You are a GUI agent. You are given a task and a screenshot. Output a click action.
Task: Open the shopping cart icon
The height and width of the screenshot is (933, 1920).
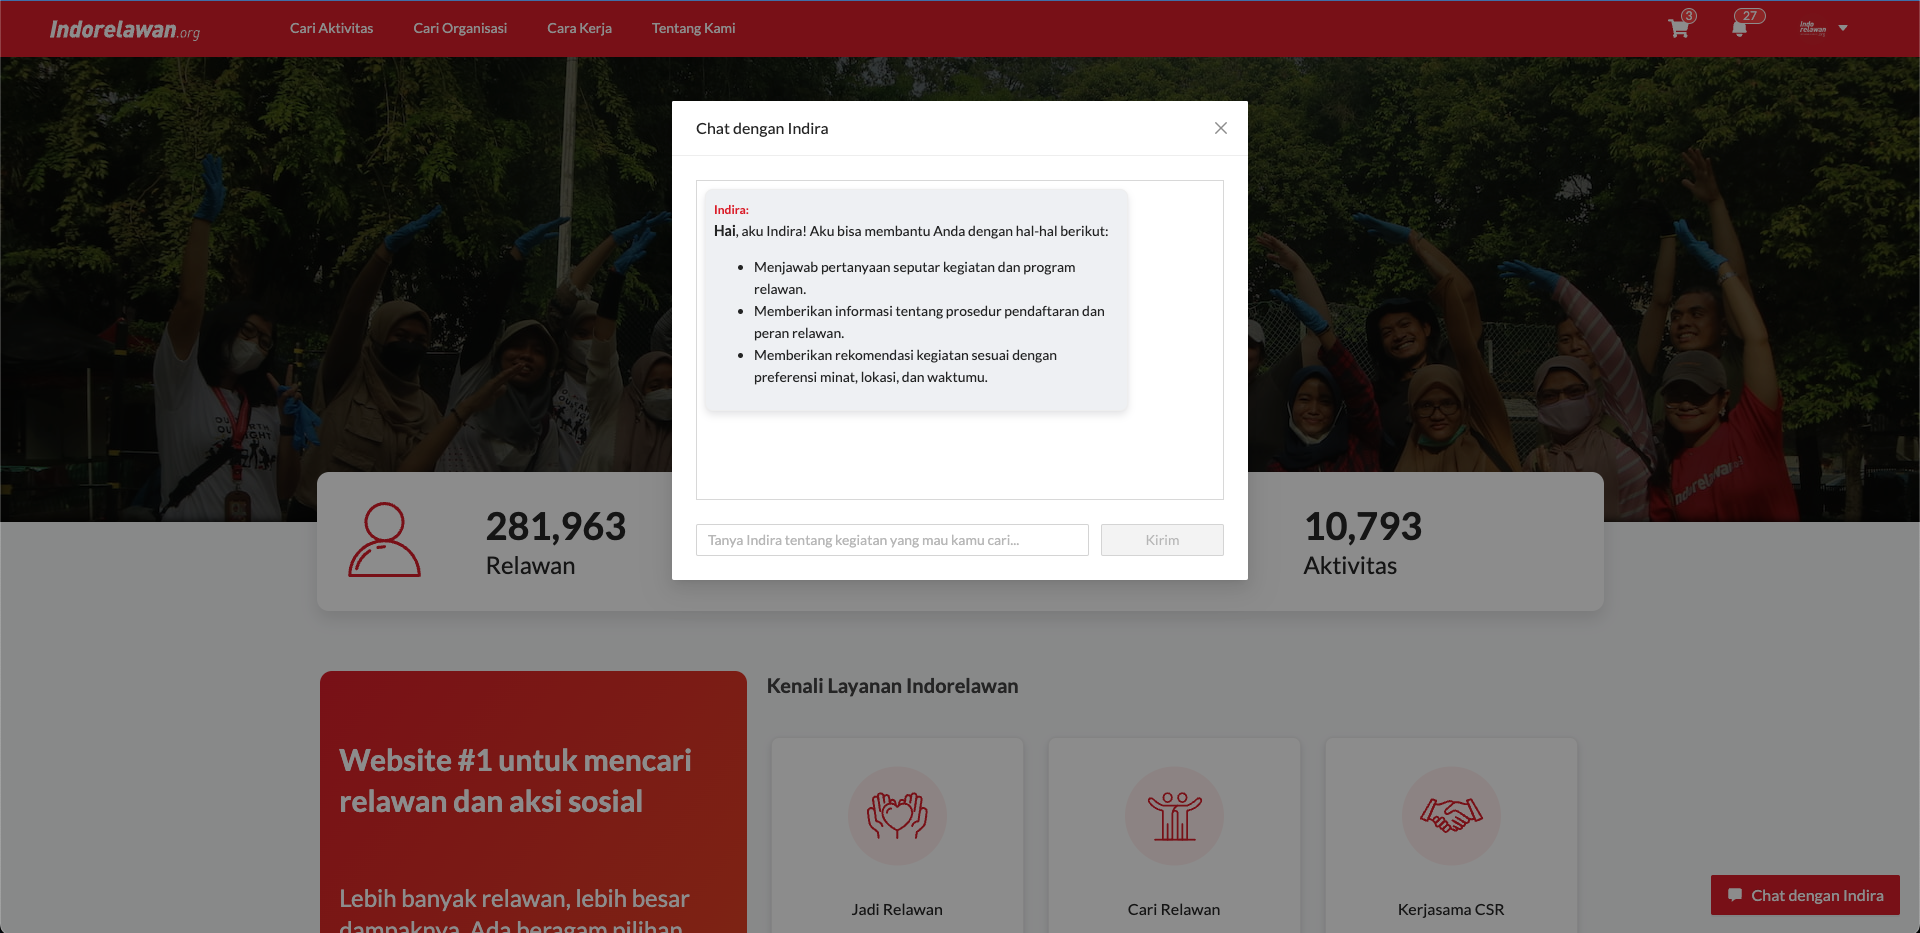[x=1678, y=28]
